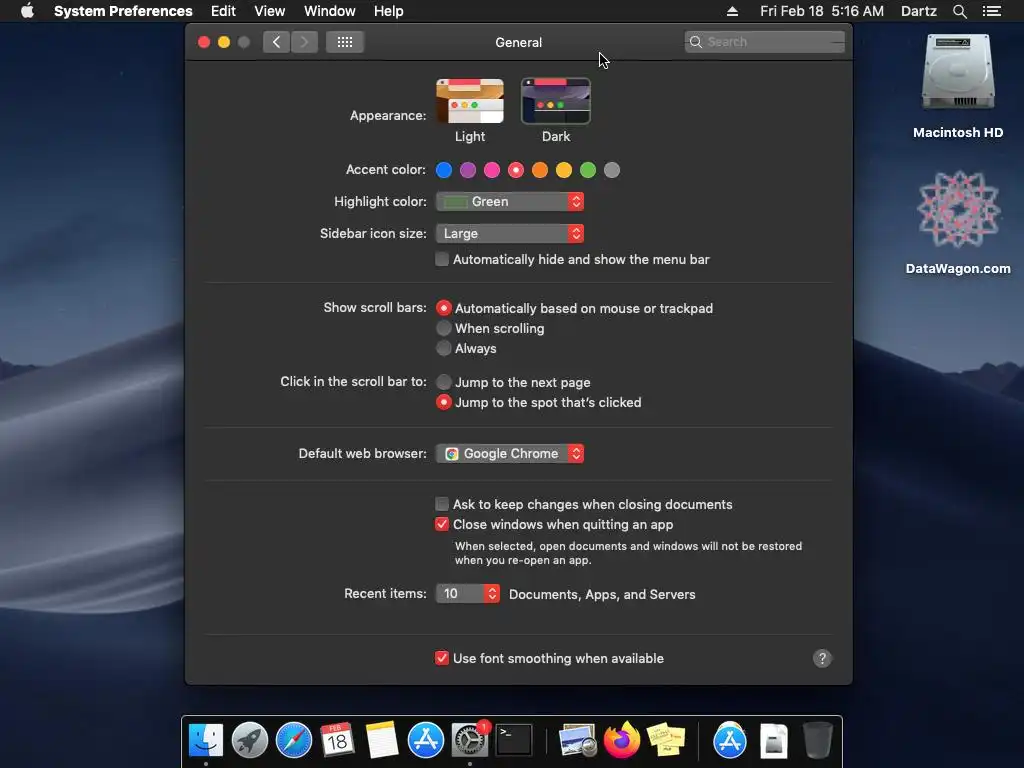Screen dimensions: 1024x768
Task: Open Notification Center list icon
Action: (992, 11)
